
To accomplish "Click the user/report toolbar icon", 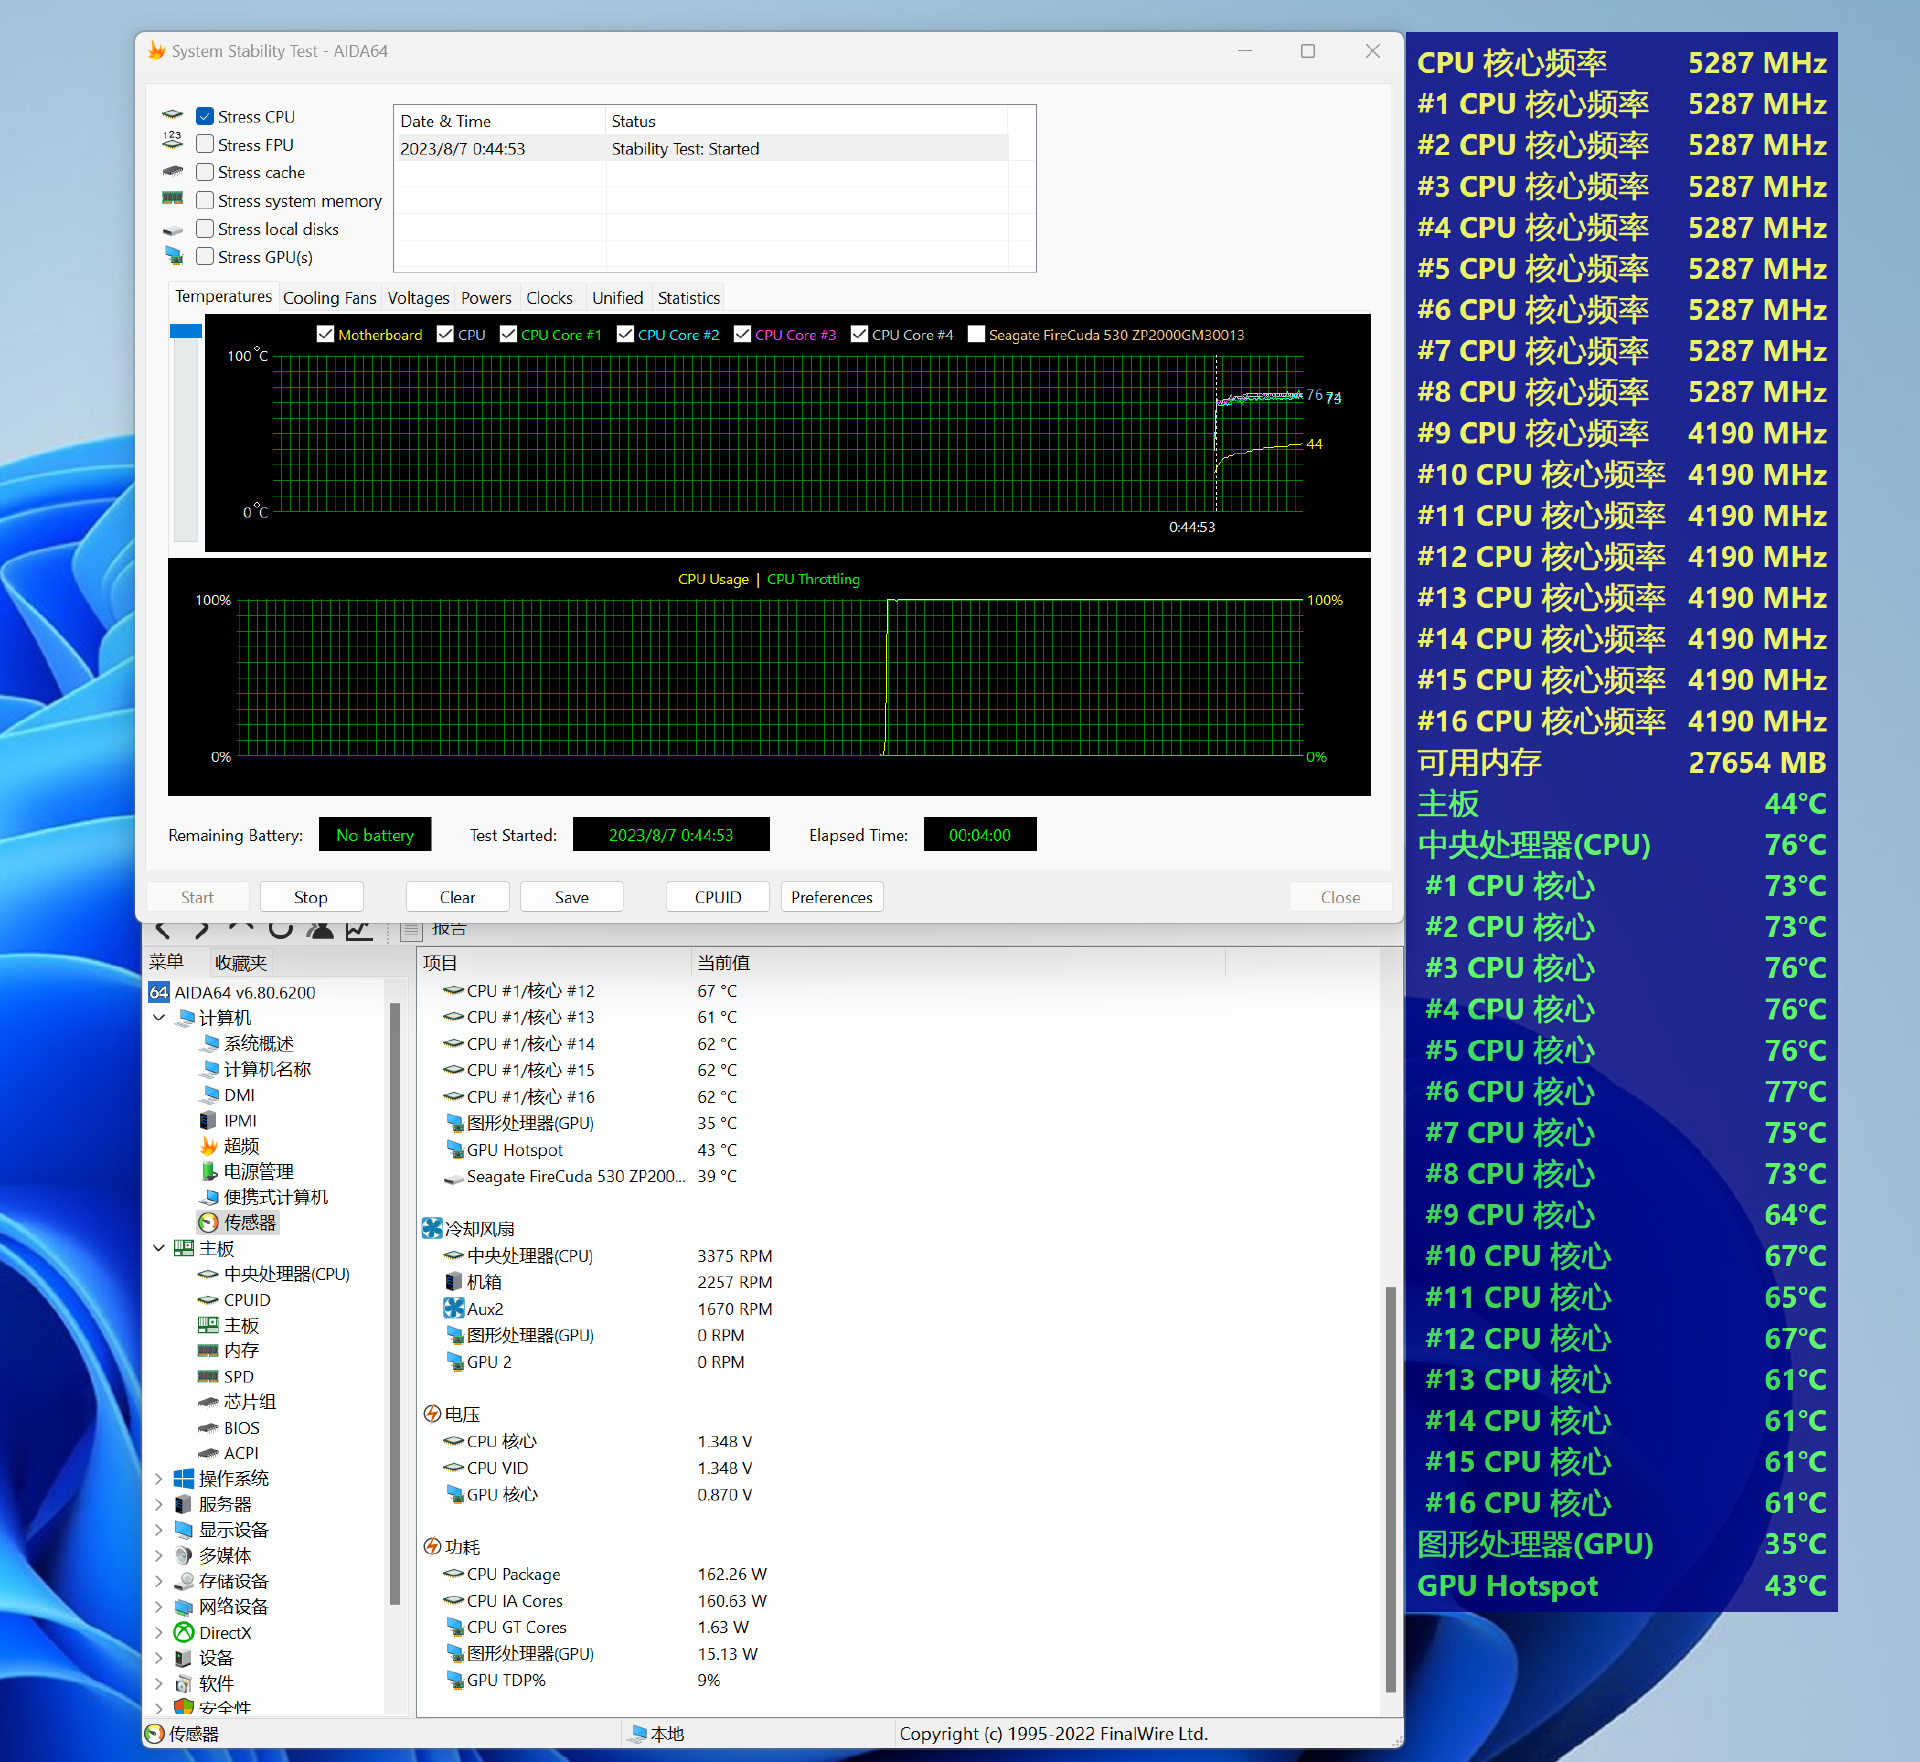I will [x=320, y=931].
